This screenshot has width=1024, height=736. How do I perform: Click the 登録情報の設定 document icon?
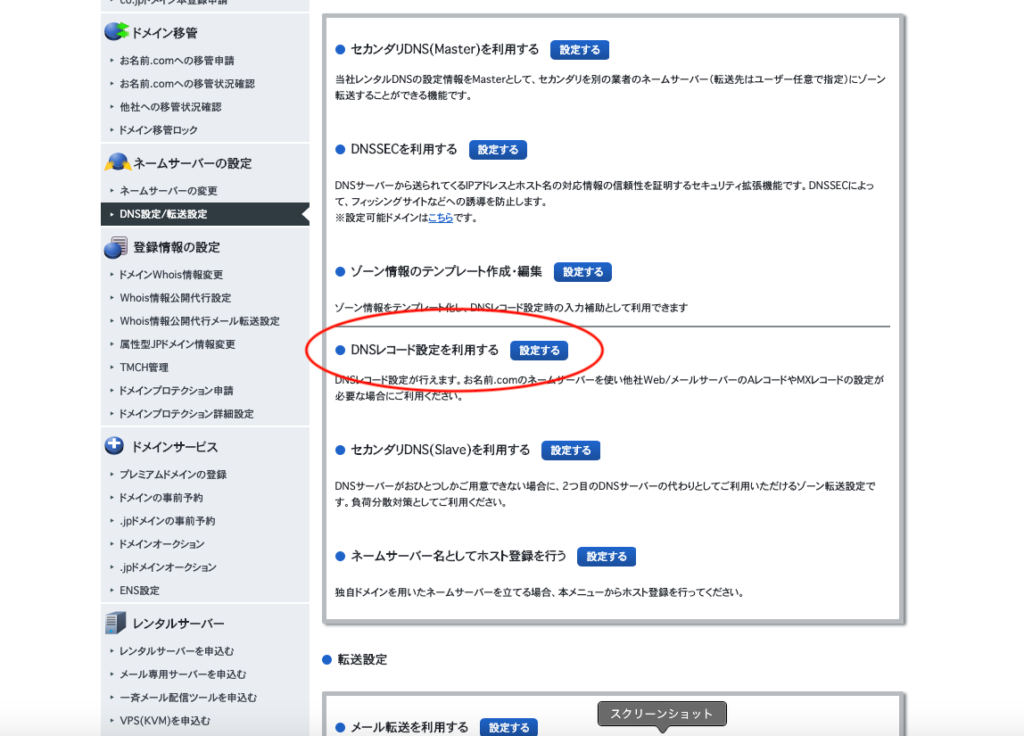(x=116, y=247)
